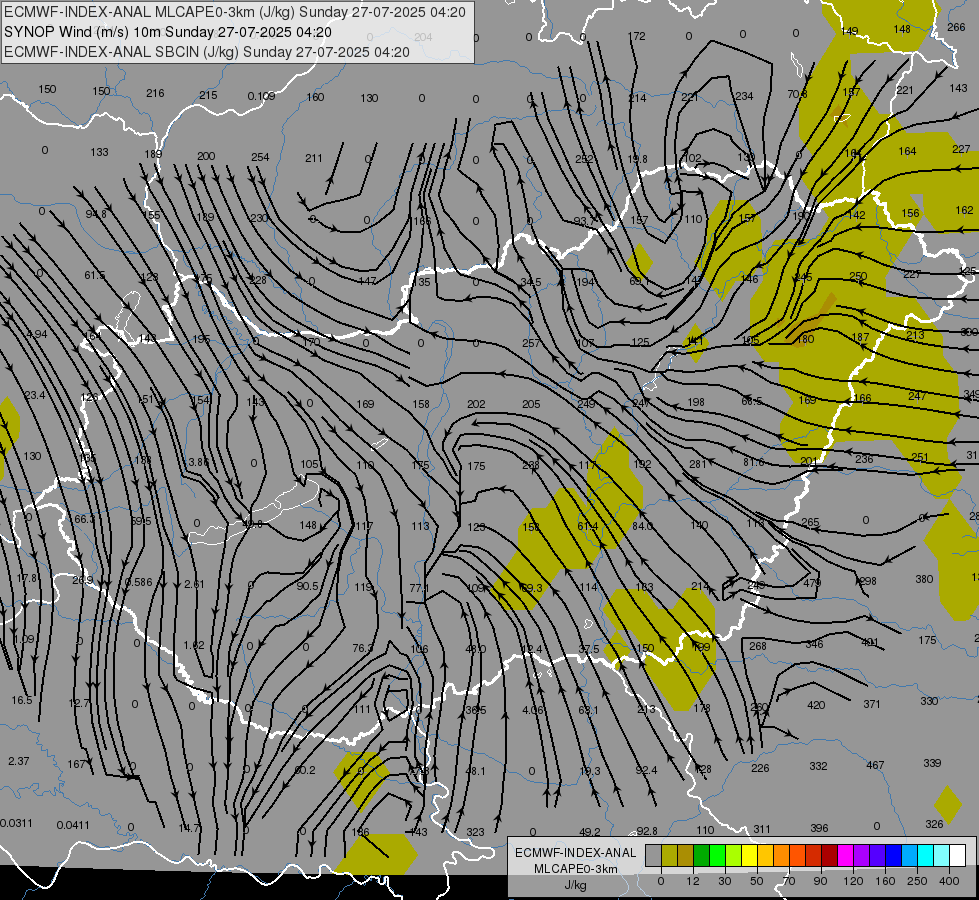Image resolution: width=979 pixels, height=900 pixels.
Task: Click the map value 0.109
Action: pyautogui.click(x=261, y=96)
